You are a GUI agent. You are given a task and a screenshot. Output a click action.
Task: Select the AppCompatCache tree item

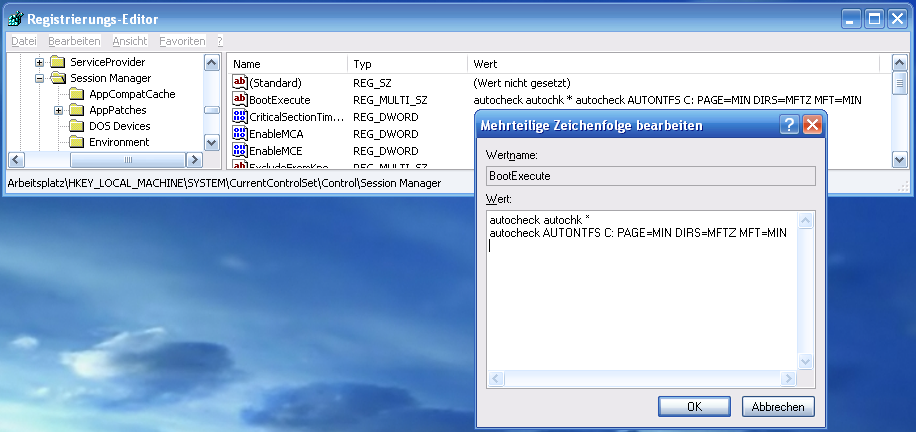pyautogui.click(x=132, y=94)
